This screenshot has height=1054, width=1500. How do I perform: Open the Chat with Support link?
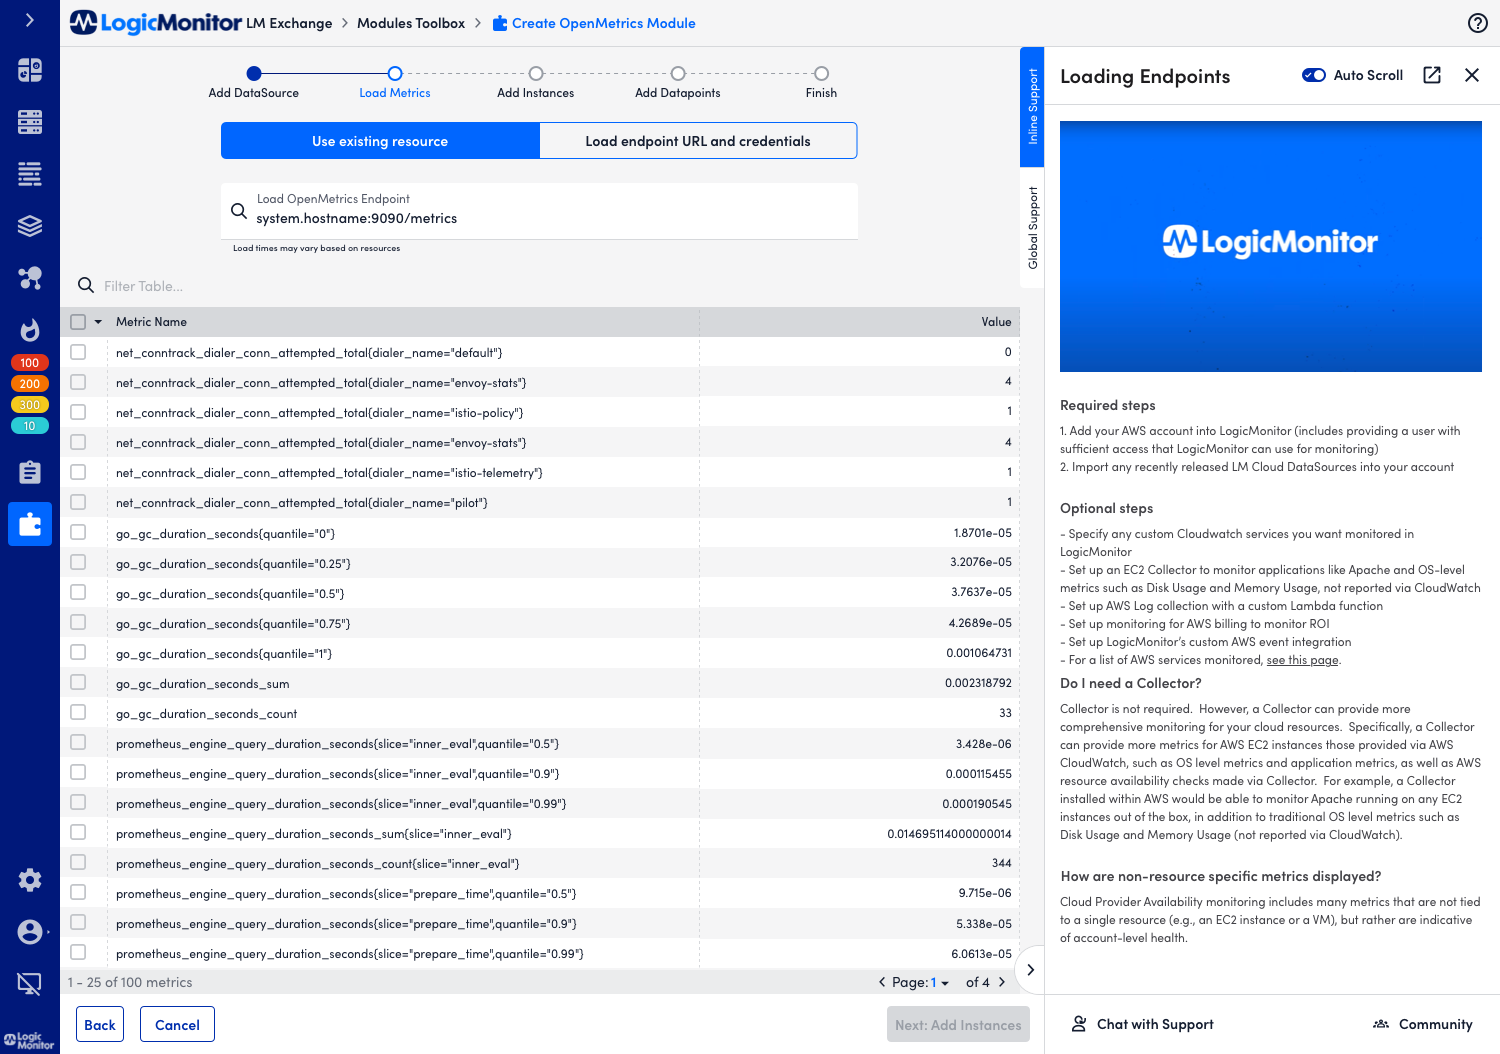(x=1155, y=1024)
